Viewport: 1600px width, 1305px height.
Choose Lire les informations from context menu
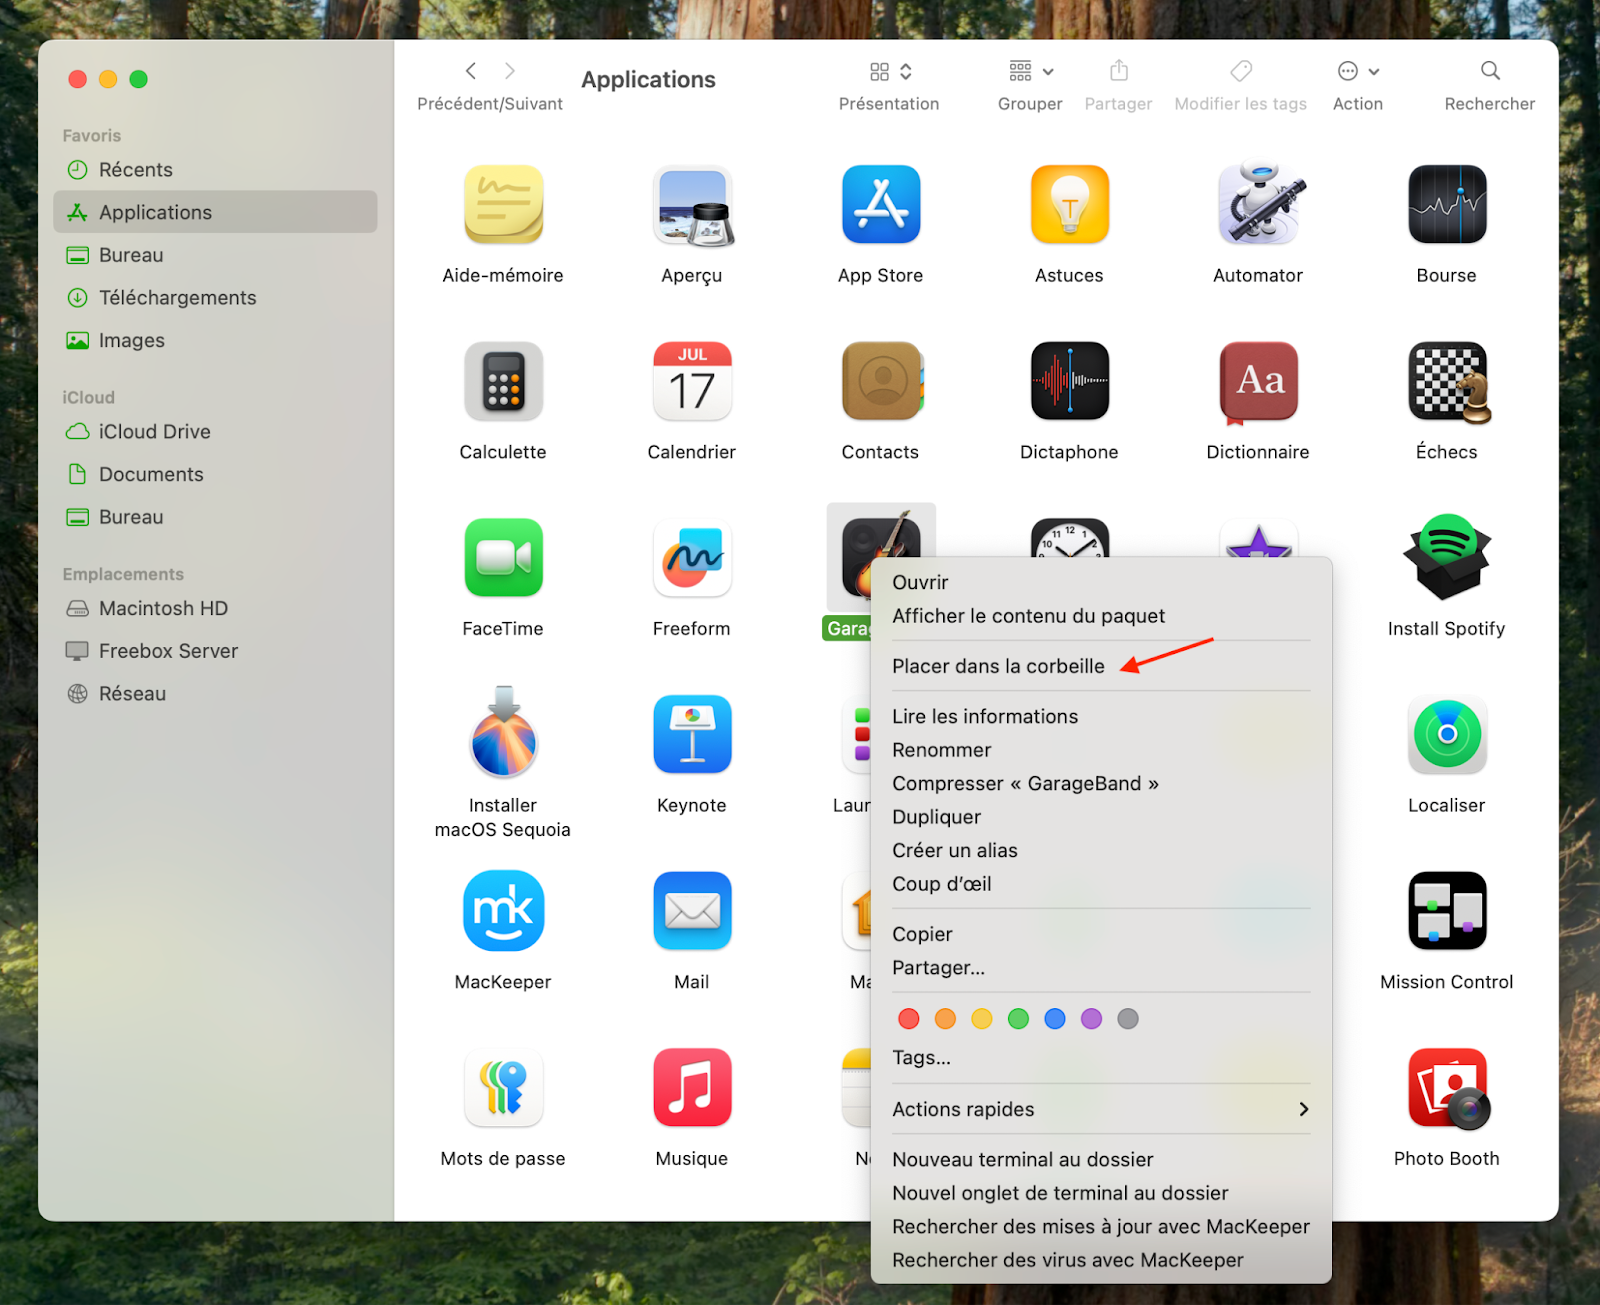[985, 716]
